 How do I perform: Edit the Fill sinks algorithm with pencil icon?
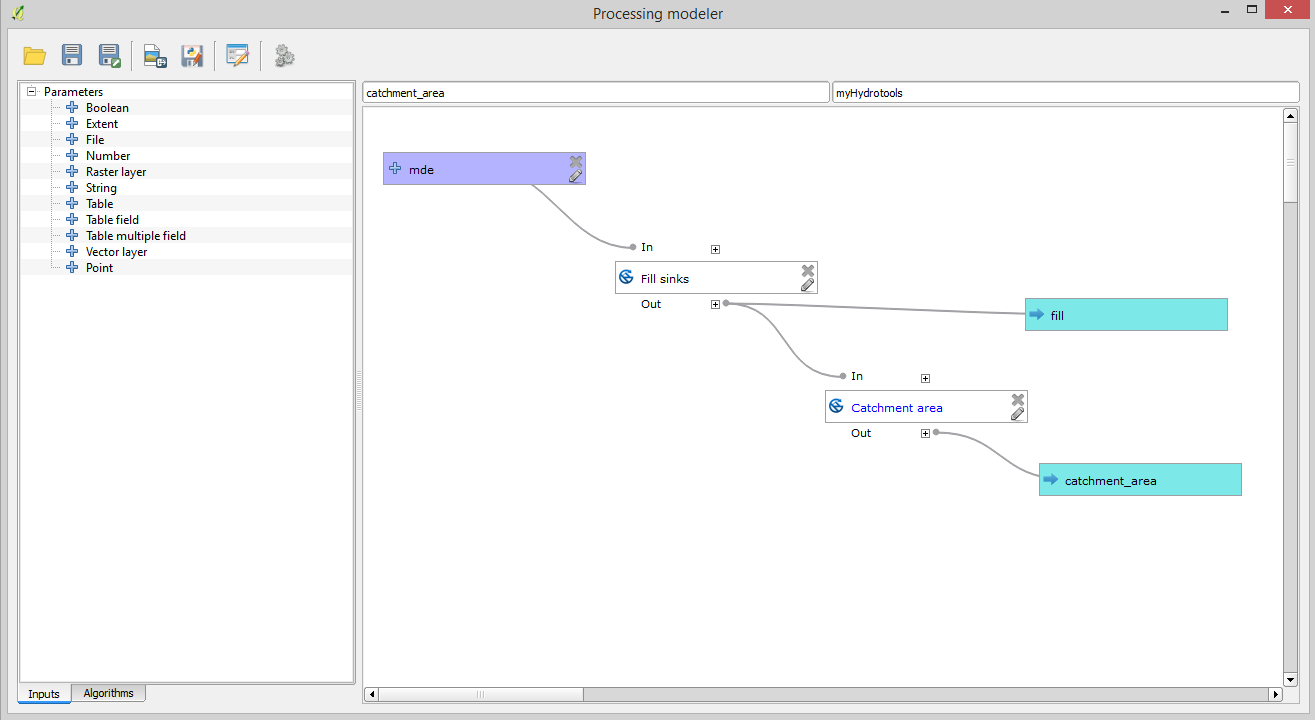[x=807, y=285]
